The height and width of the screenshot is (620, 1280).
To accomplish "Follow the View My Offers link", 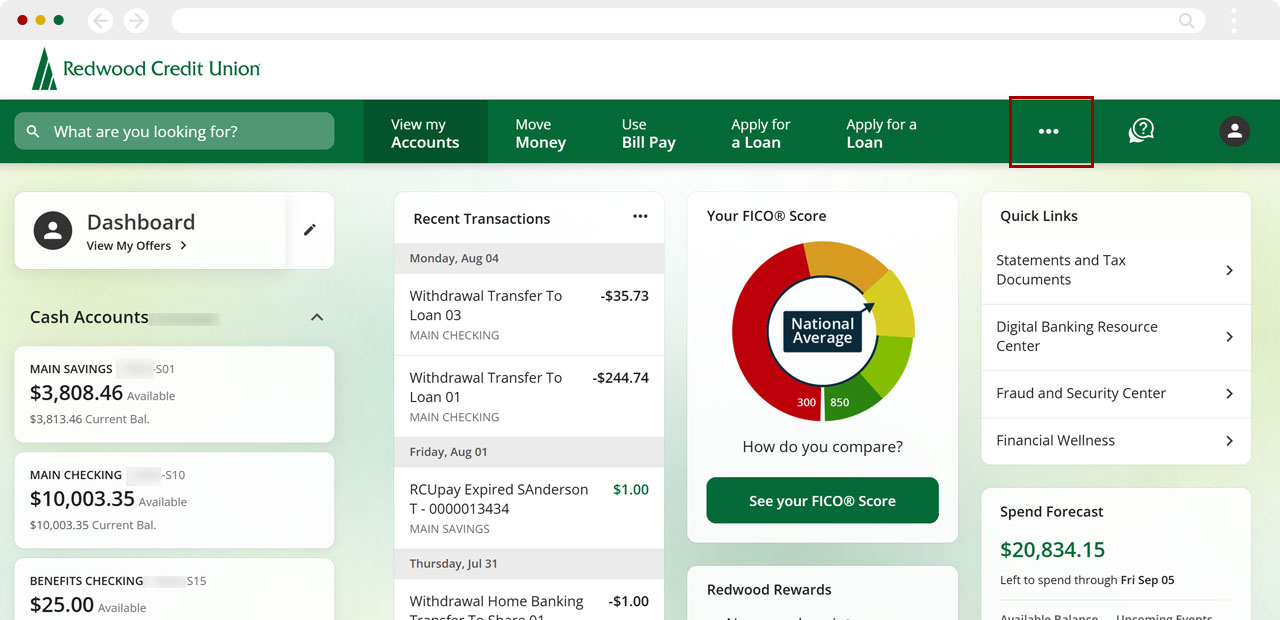I will [137, 246].
